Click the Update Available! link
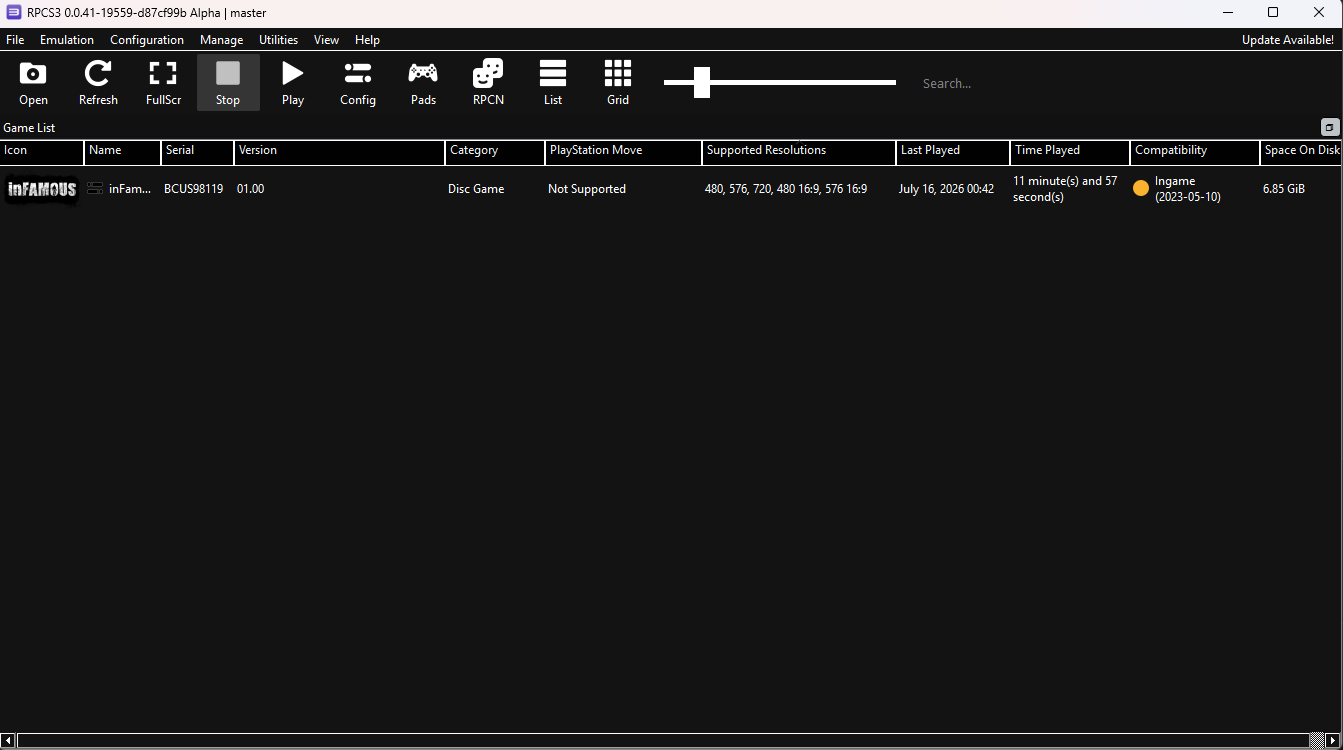This screenshot has height=750, width=1343. 1287,40
